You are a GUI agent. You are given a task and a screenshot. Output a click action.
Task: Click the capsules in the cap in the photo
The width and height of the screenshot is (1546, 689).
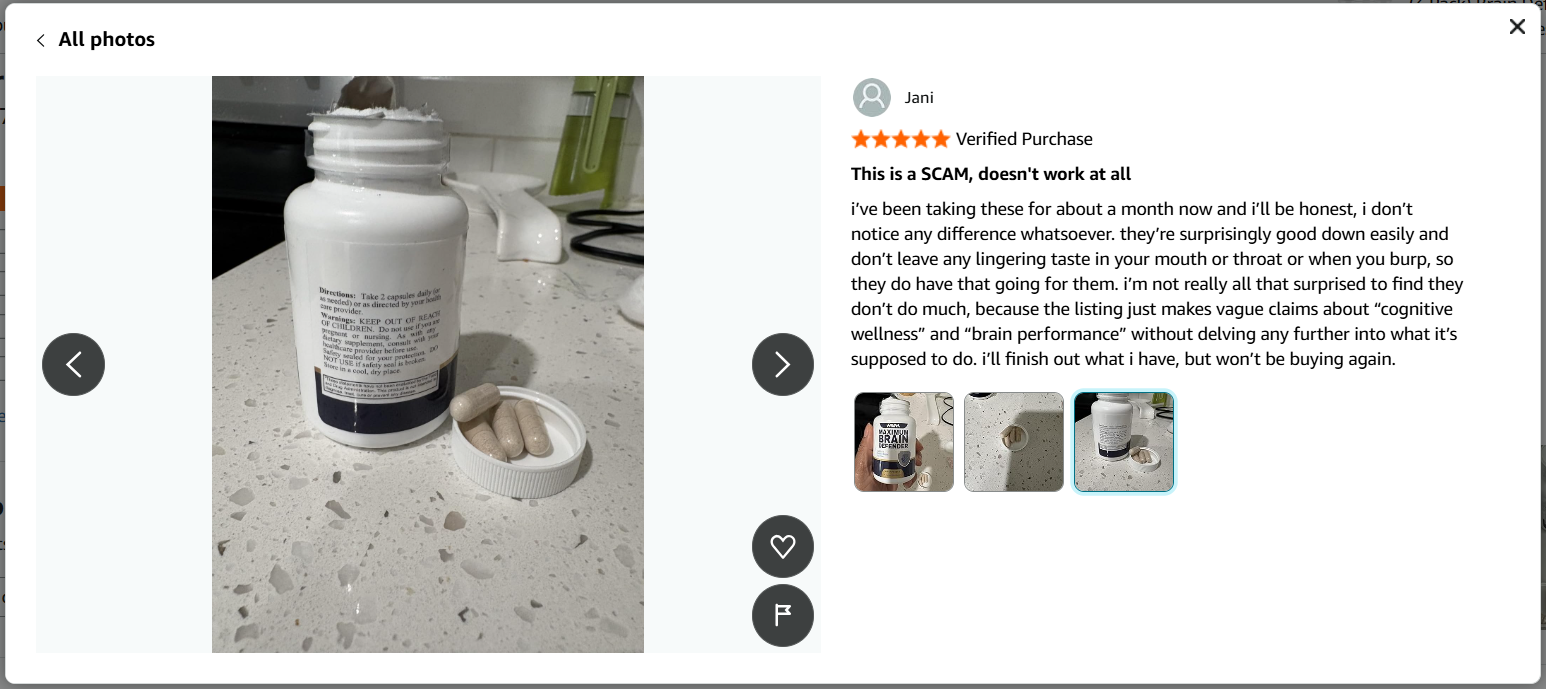click(501, 420)
